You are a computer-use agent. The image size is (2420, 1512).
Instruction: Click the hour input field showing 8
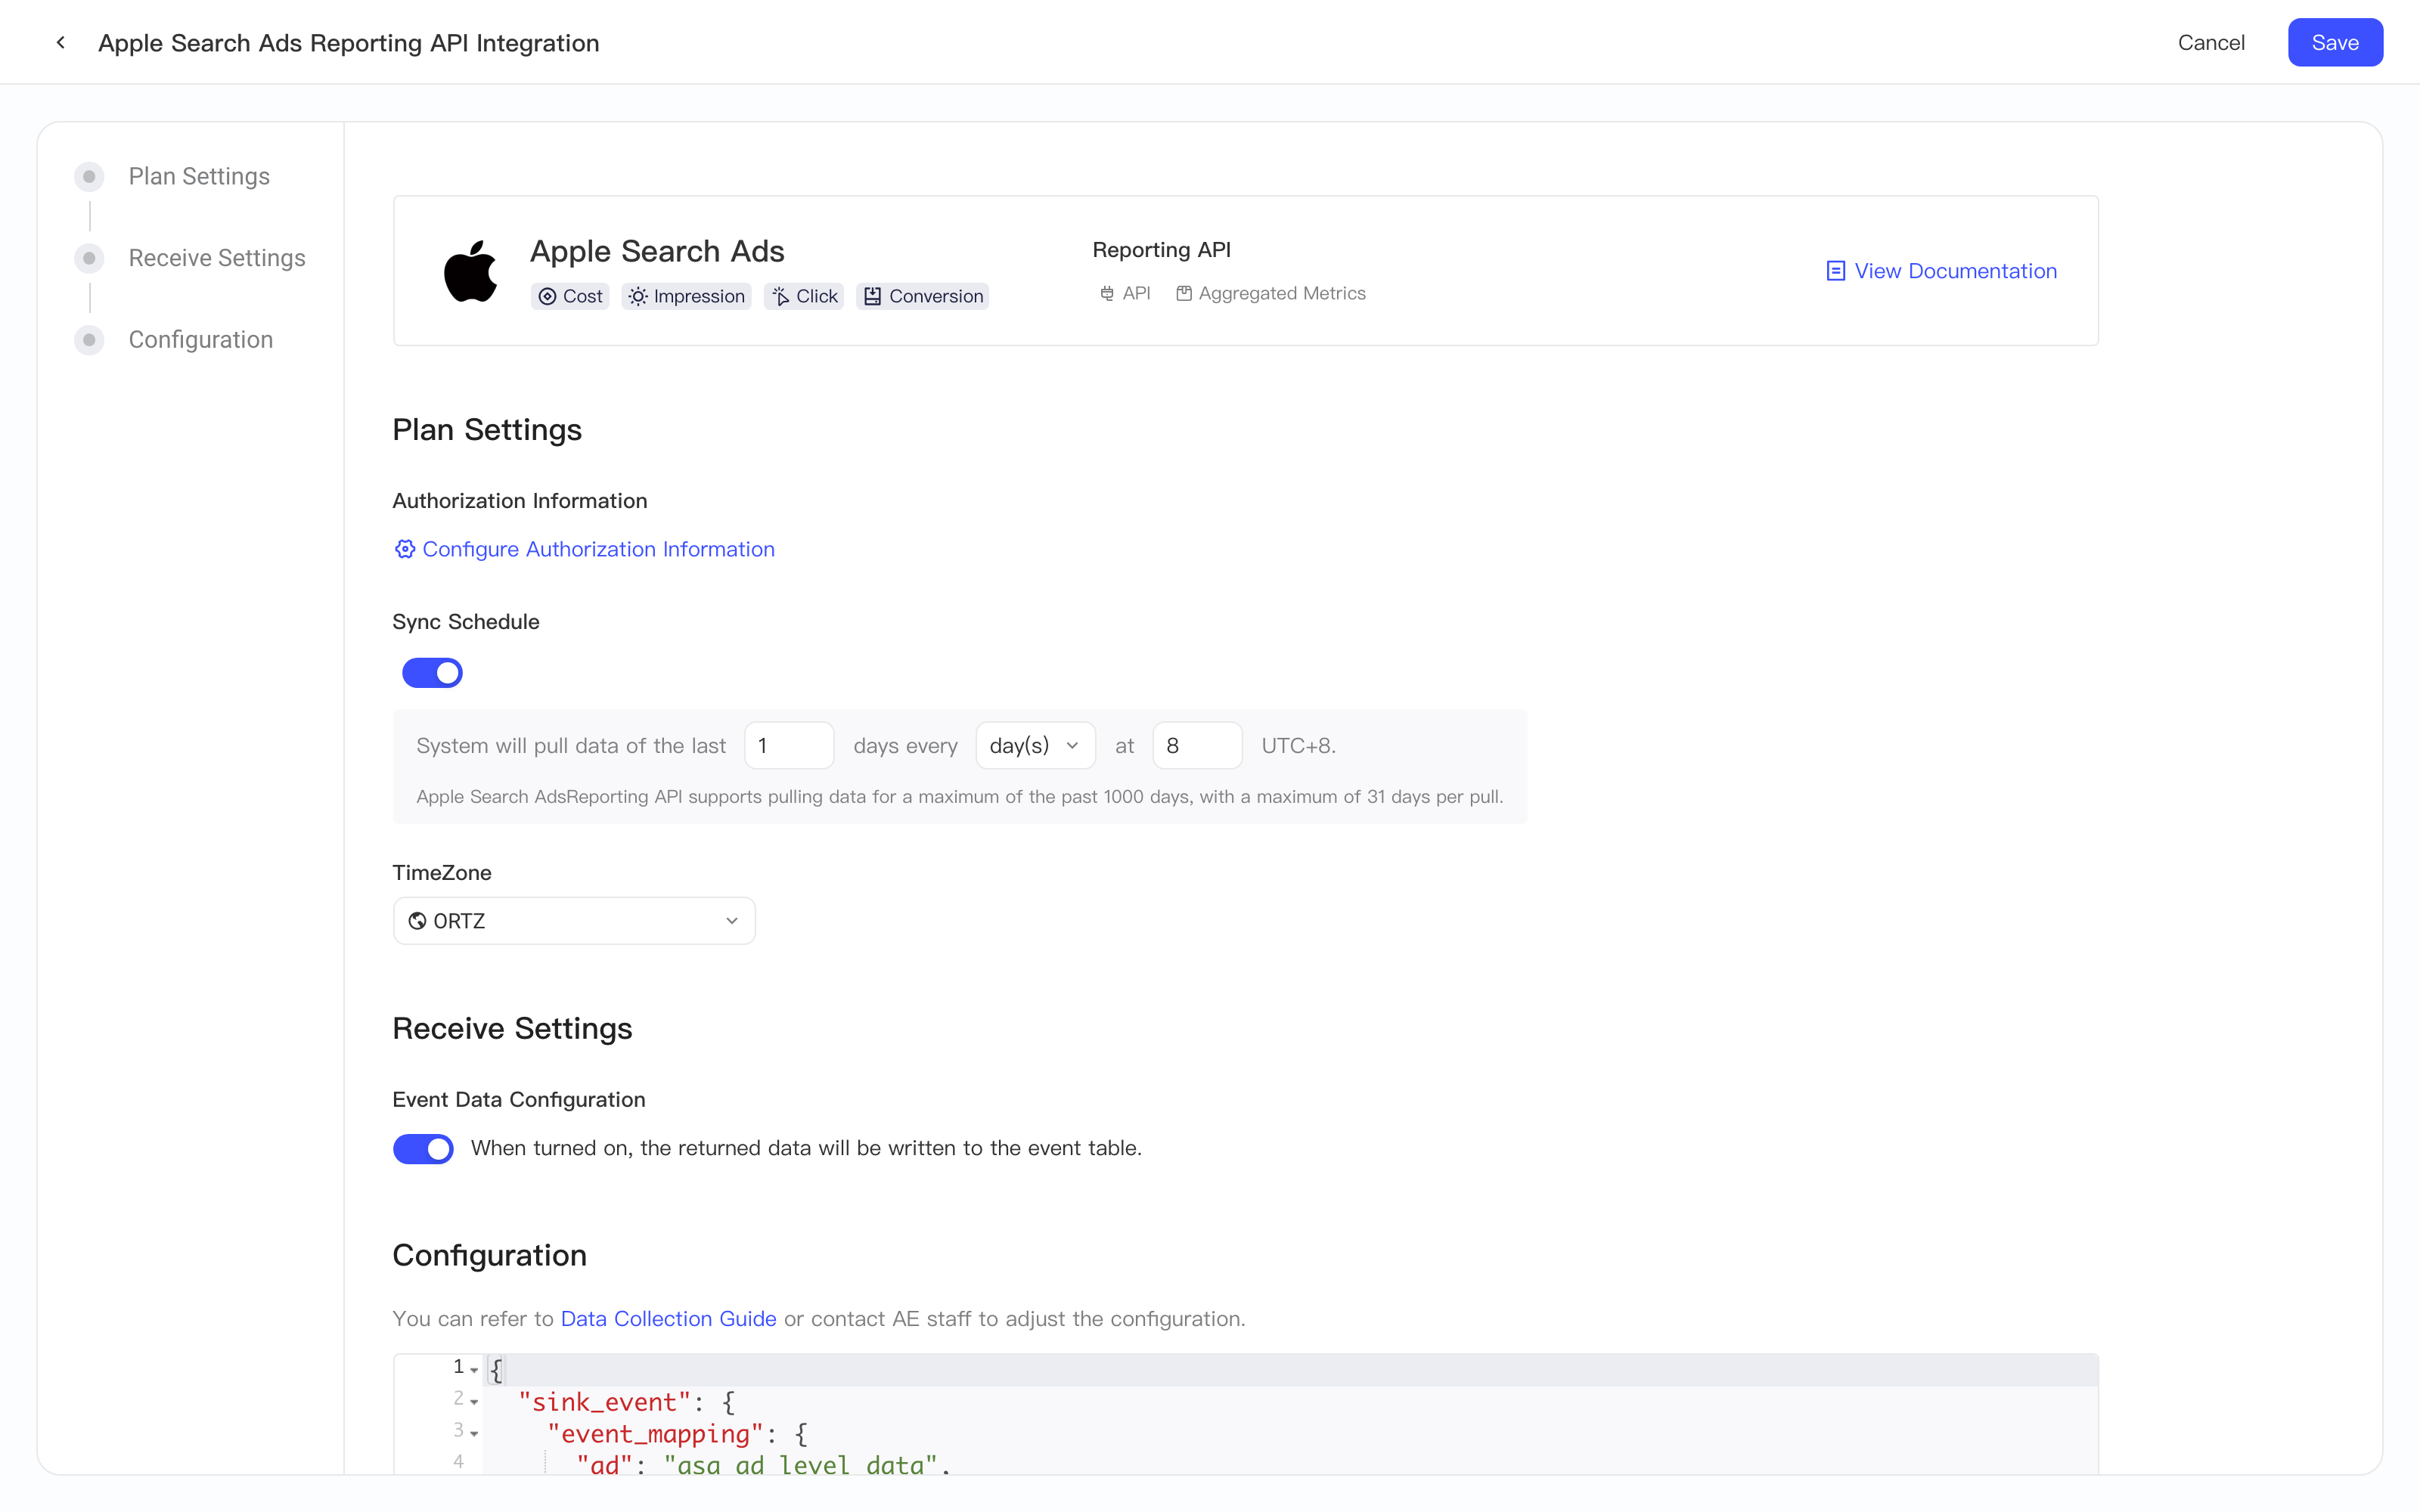click(1197, 745)
